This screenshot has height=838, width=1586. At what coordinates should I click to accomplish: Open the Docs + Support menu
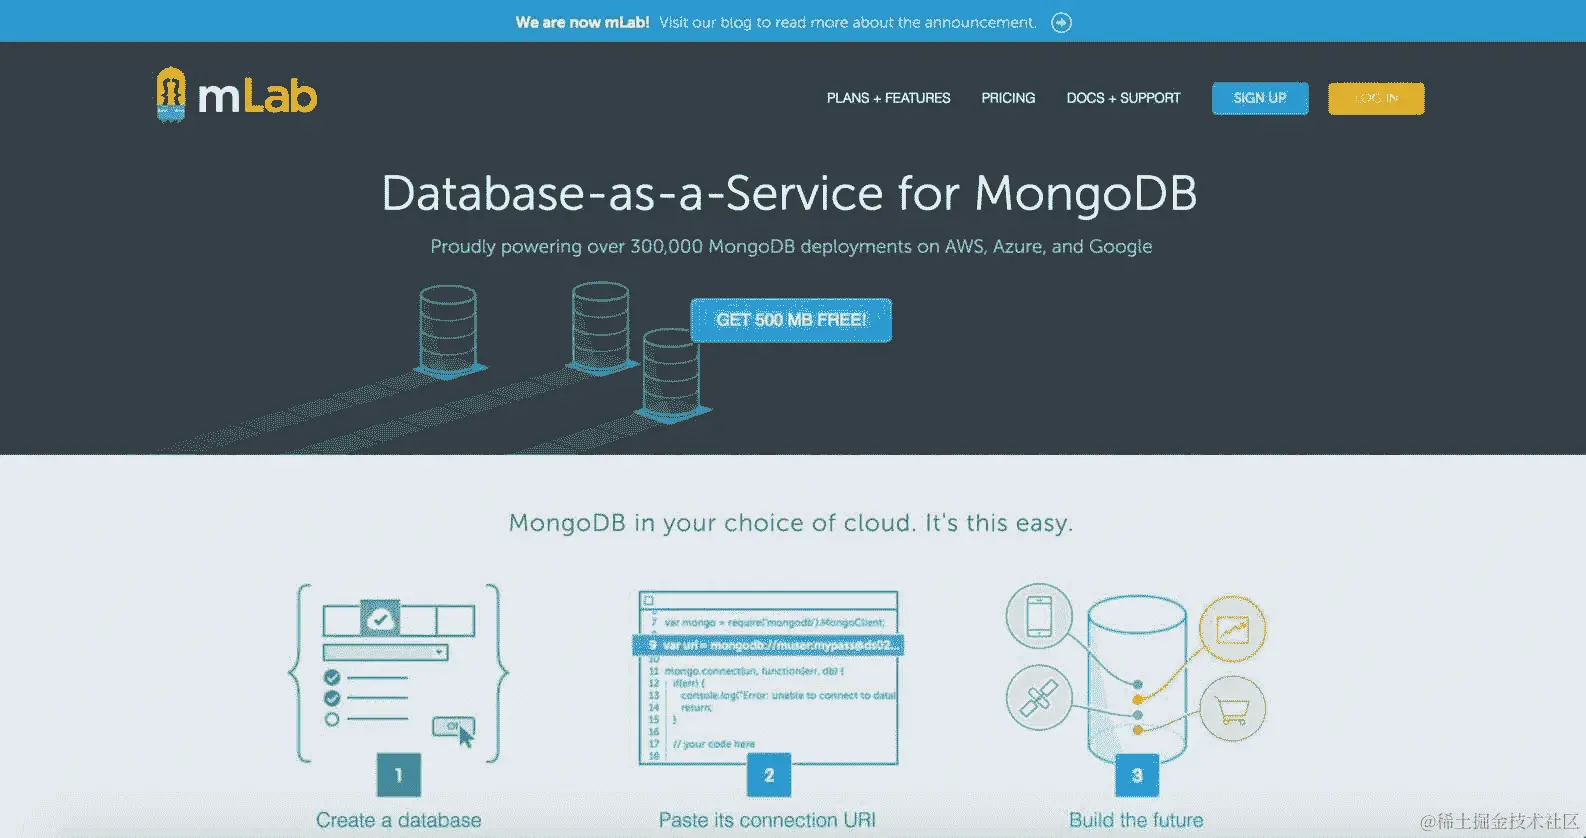point(1123,98)
